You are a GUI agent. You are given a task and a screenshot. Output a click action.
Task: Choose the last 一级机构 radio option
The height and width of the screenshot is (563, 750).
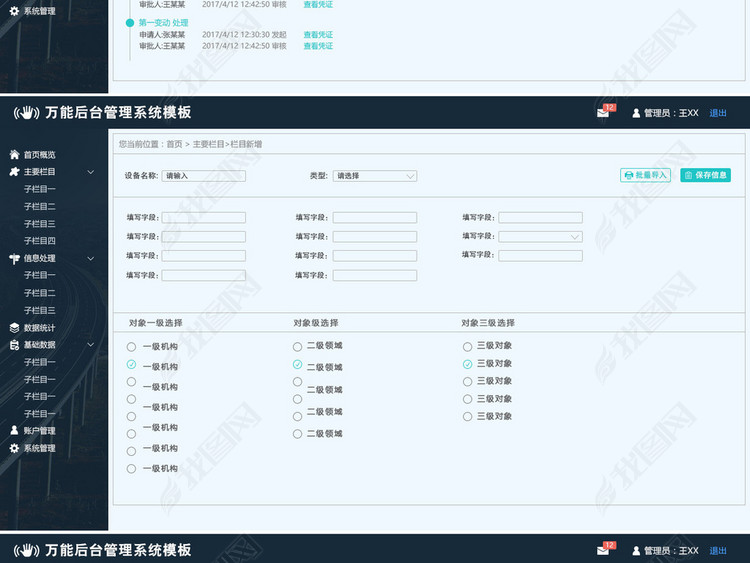point(131,469)
